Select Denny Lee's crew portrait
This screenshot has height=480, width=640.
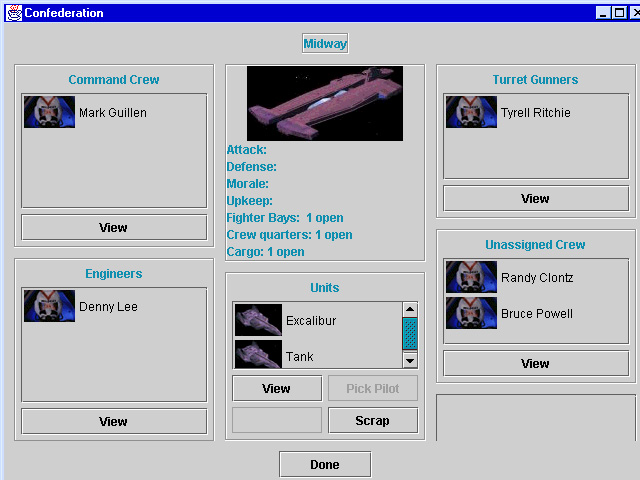click(x=49, y=306)
